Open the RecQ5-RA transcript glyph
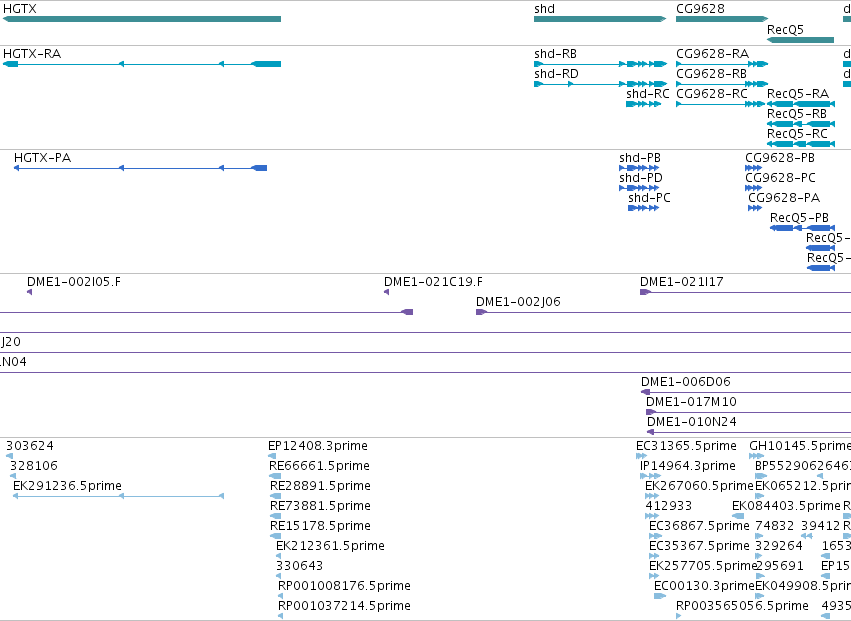This screenshot has width=851, height=621. pos(800,104)
